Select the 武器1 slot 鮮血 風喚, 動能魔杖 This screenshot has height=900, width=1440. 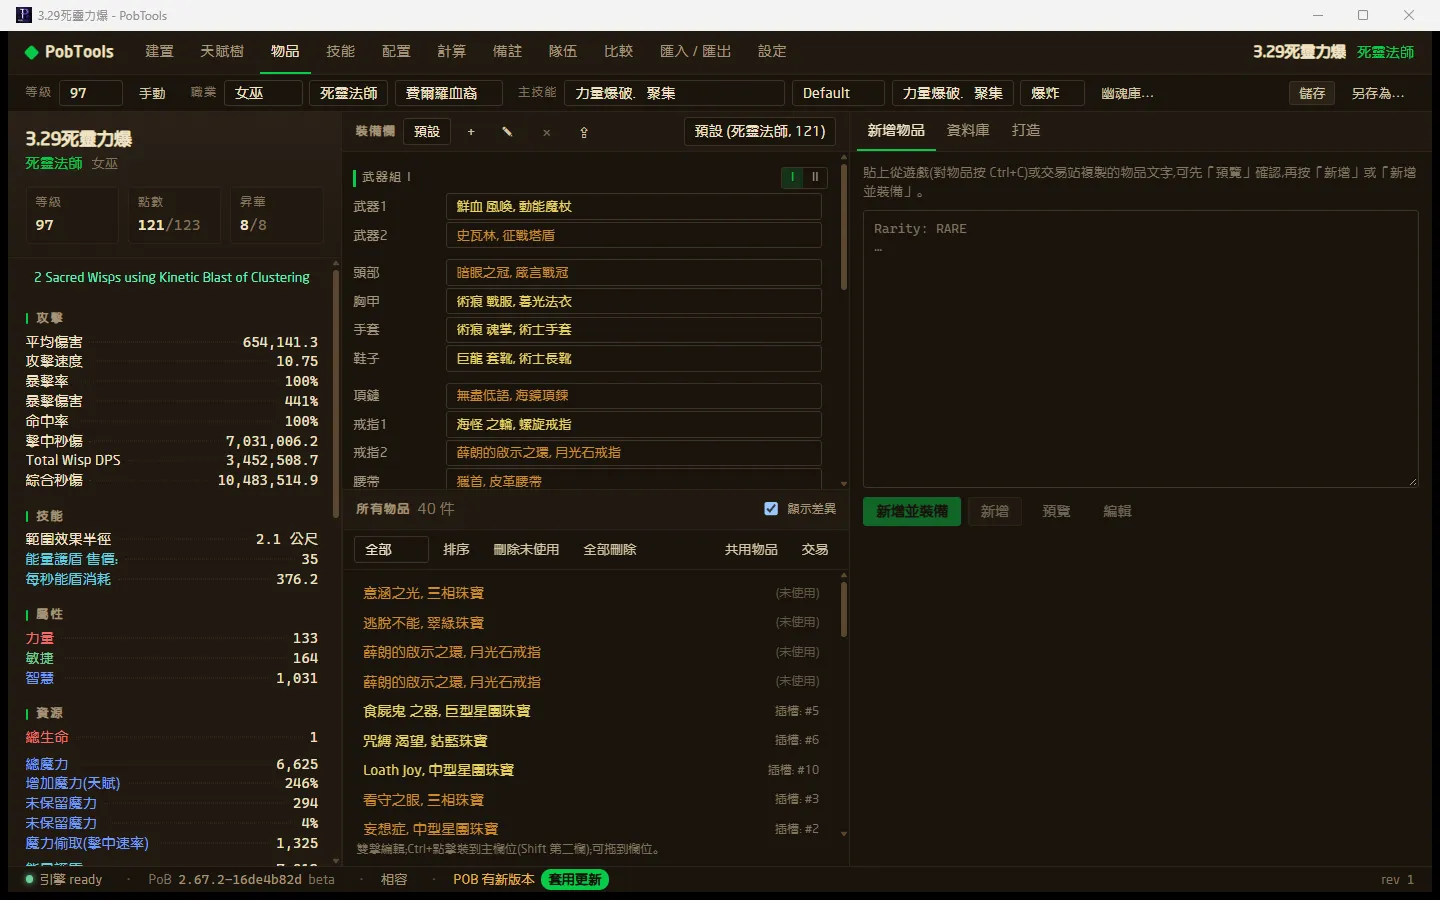[x=633, y=207]
